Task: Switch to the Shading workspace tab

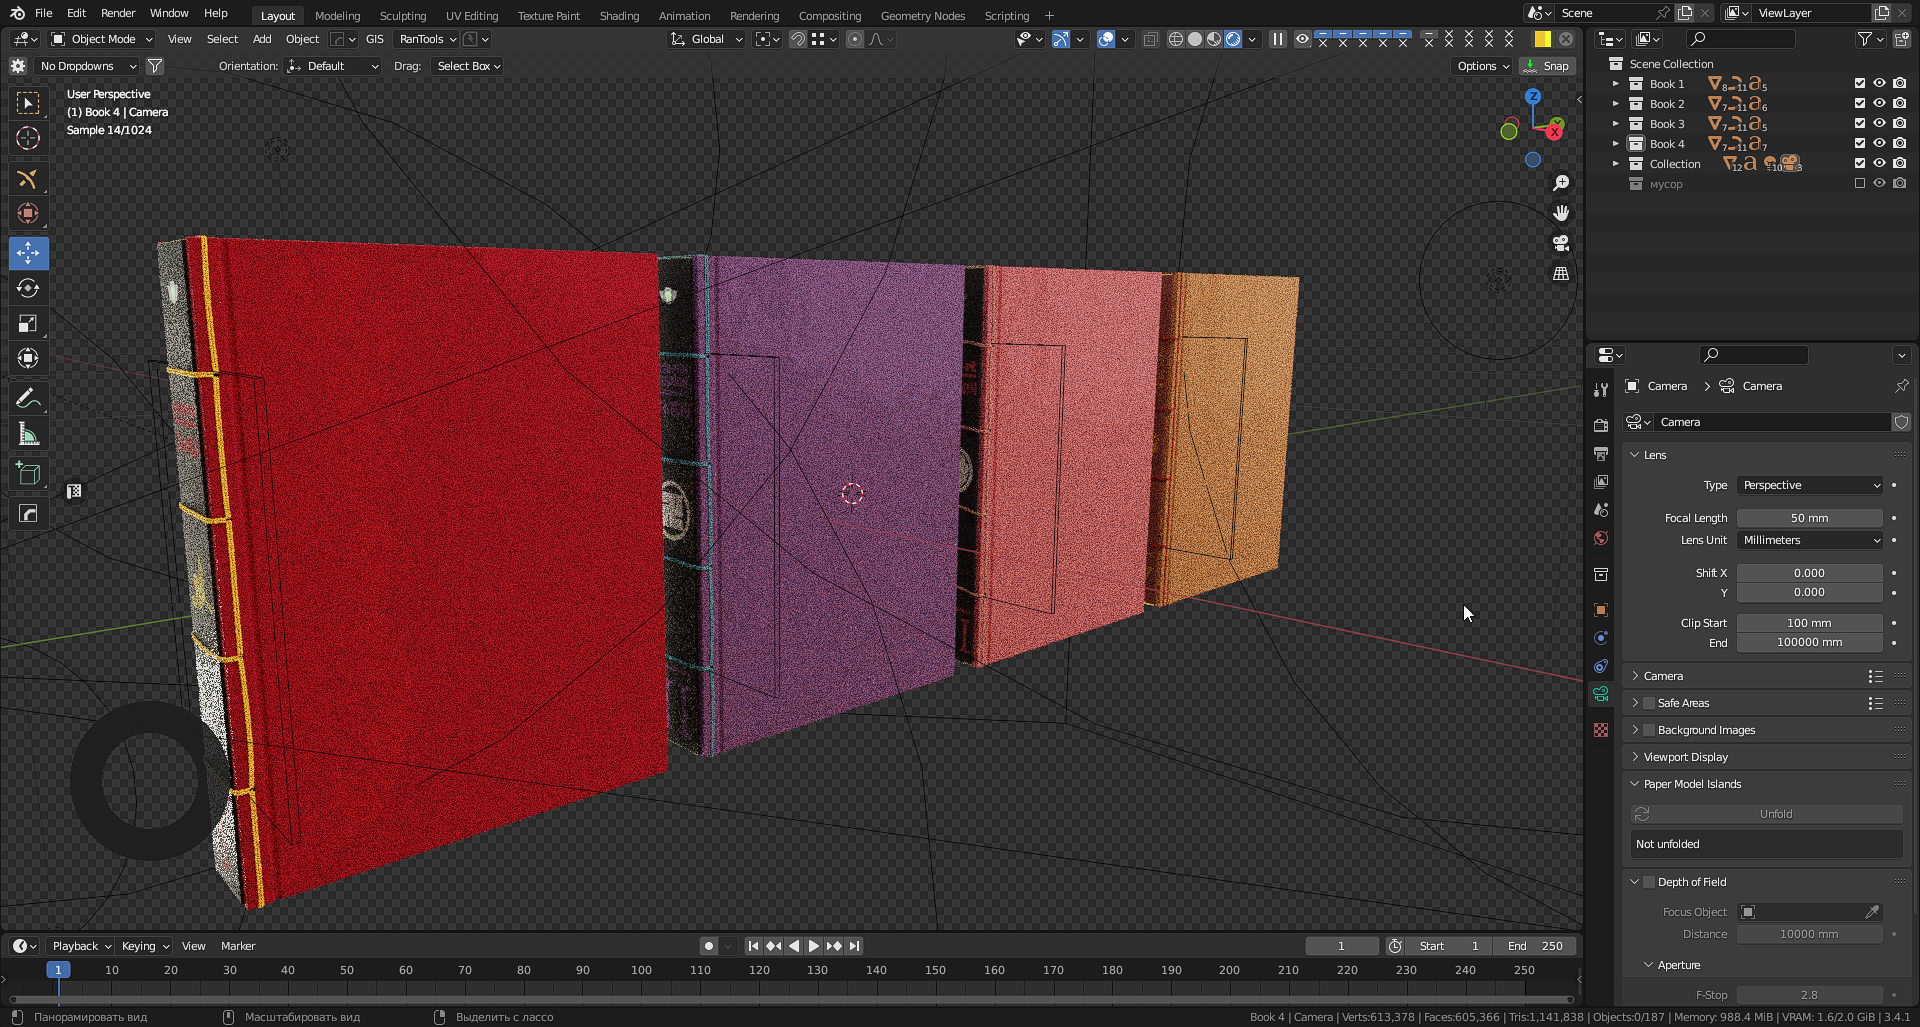Action: 619,15
